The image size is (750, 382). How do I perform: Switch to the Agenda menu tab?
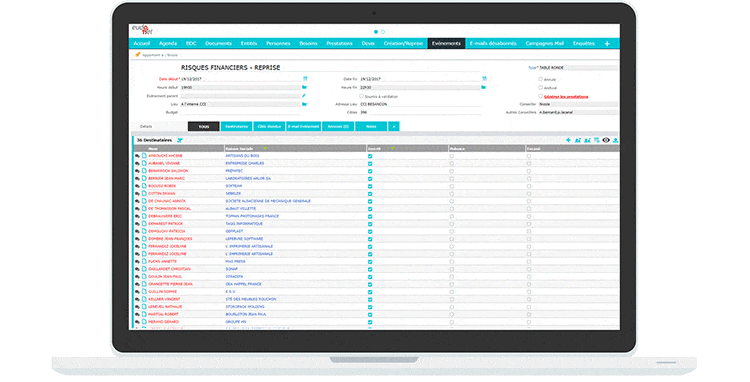tap(168, 44)
